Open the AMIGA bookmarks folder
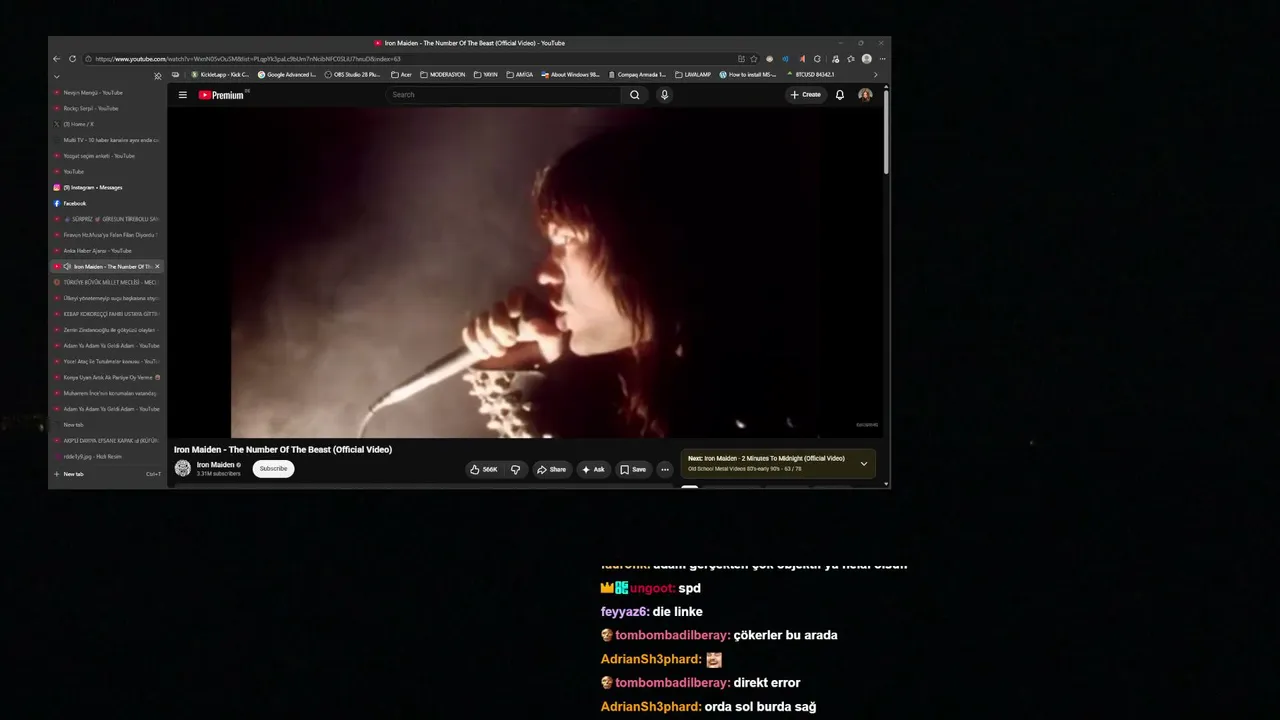This screenshot has height=720, width=1280. click(x=521, y=75)
